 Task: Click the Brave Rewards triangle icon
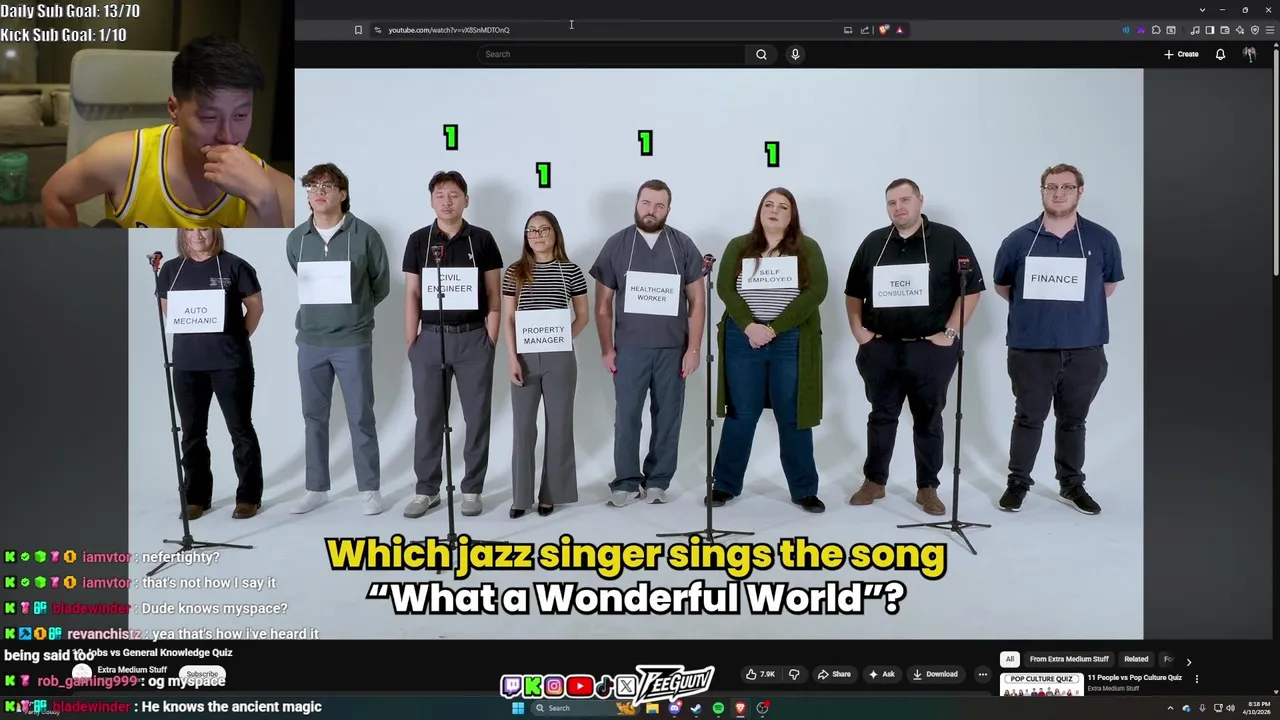point(900,30)
